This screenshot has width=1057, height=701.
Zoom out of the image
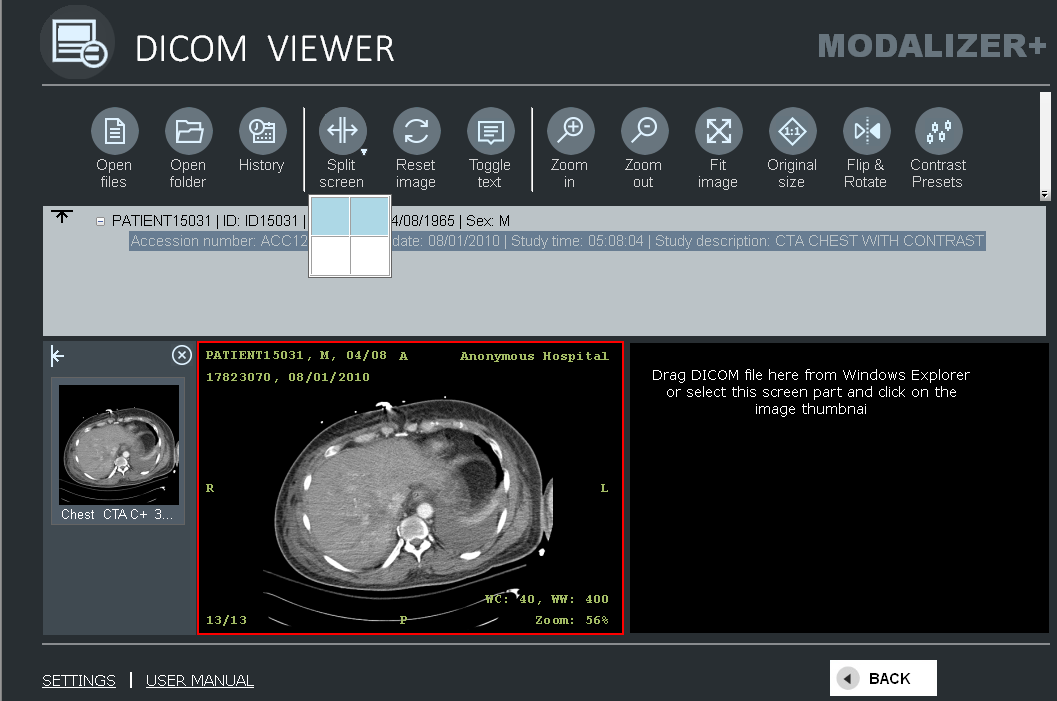(644, 131)
